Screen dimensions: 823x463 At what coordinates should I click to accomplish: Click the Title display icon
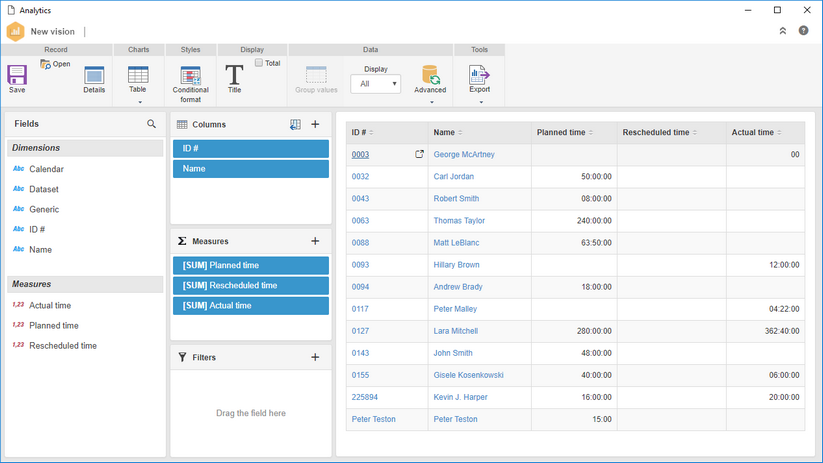(234, 75)
